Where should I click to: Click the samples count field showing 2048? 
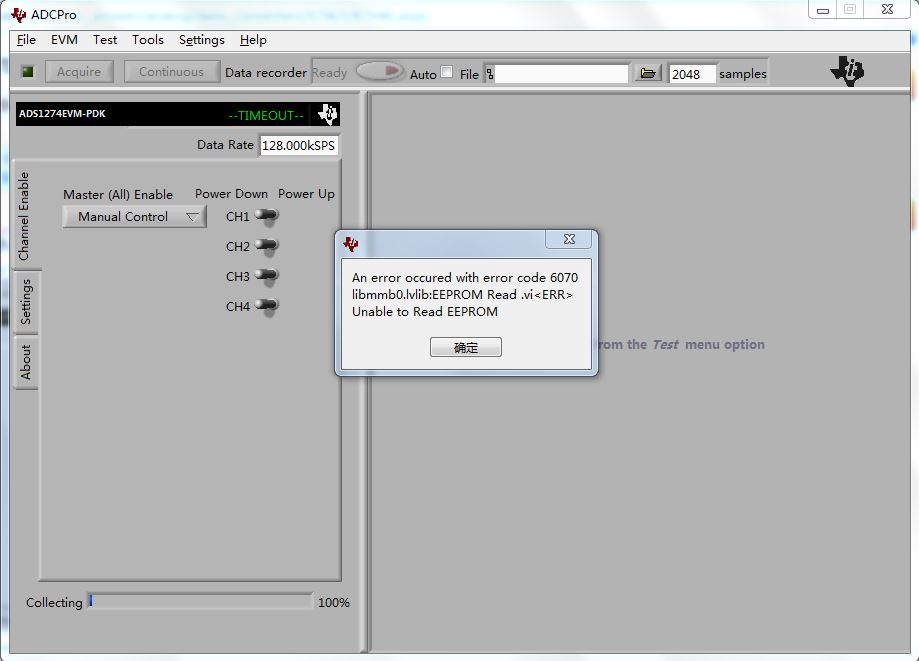tap(692, 74)
